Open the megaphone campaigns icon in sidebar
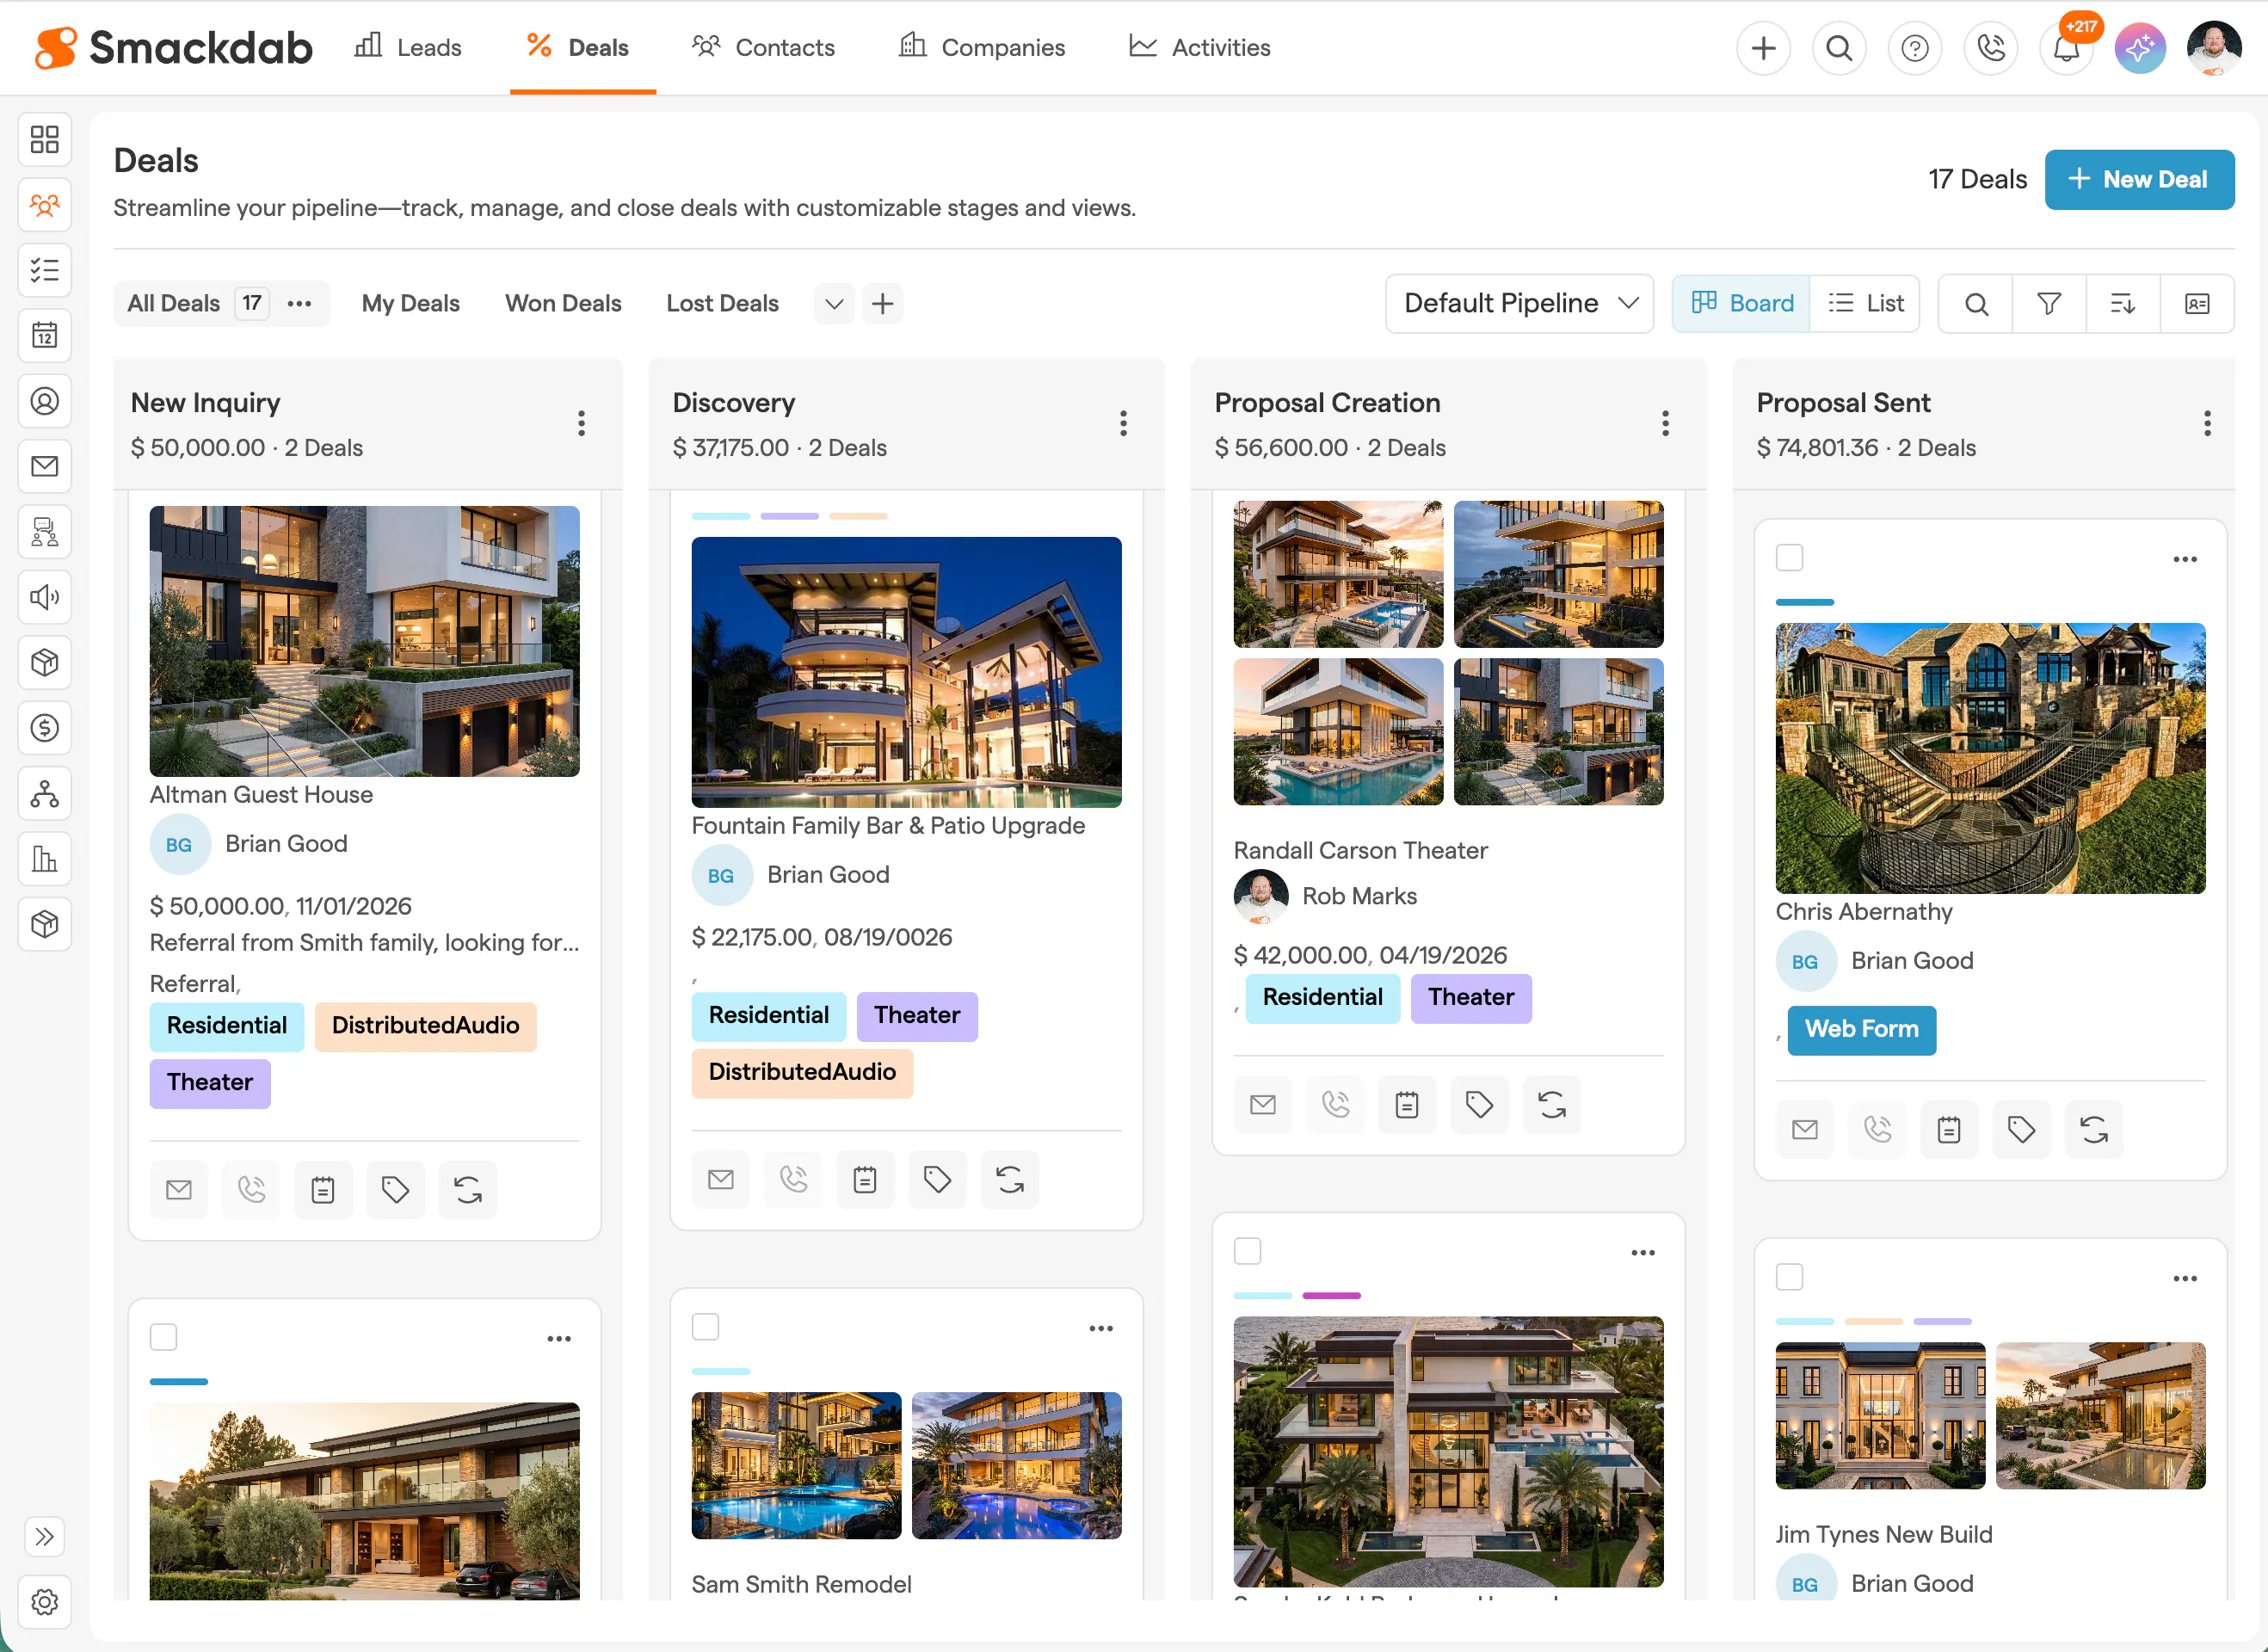Viewport: 2268px width, 1652px height. pyautogui.click(x=45, y=597)
